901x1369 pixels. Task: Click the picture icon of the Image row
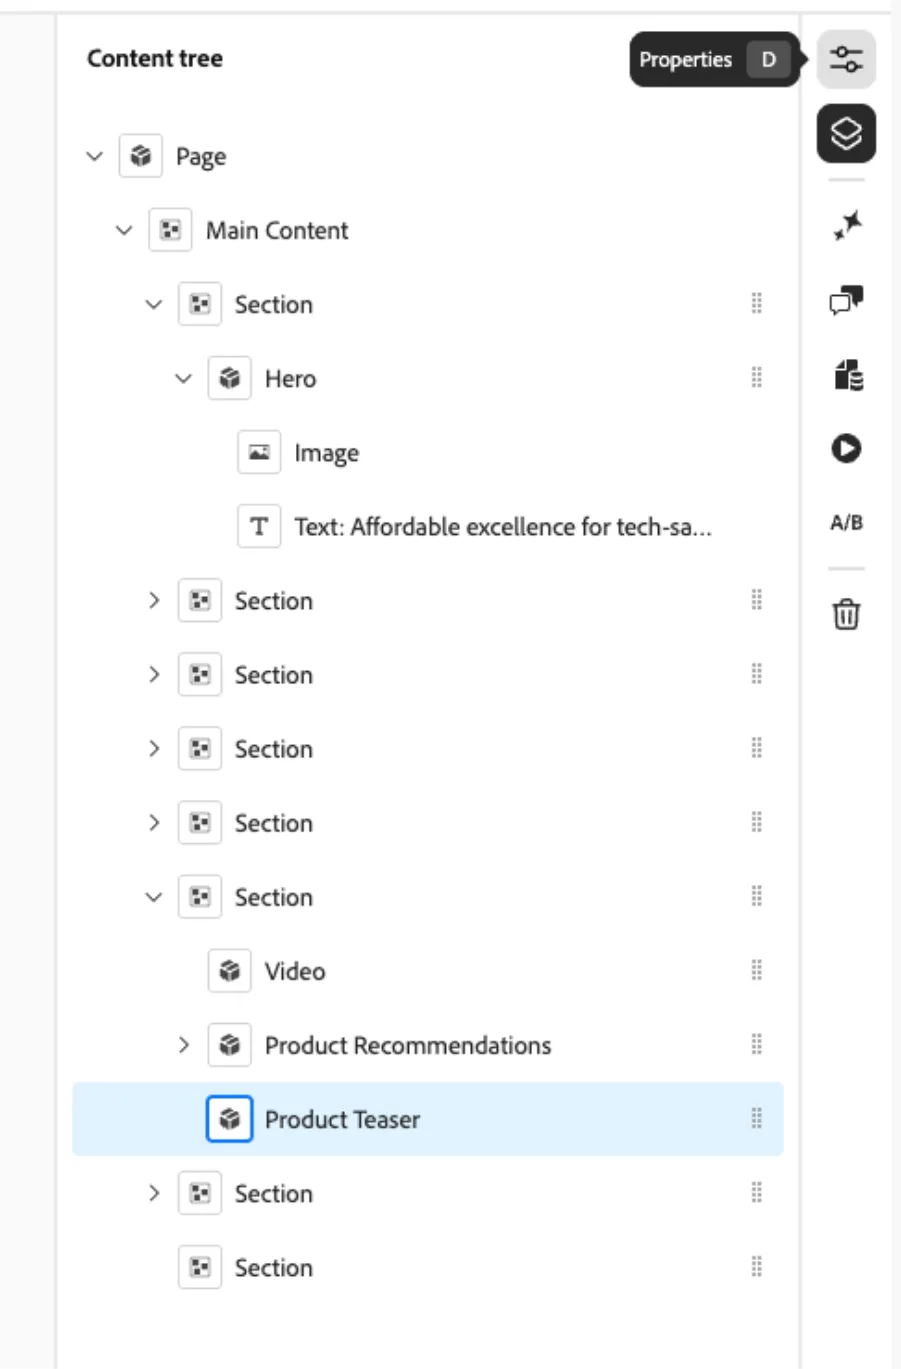(x=259, y=452)
